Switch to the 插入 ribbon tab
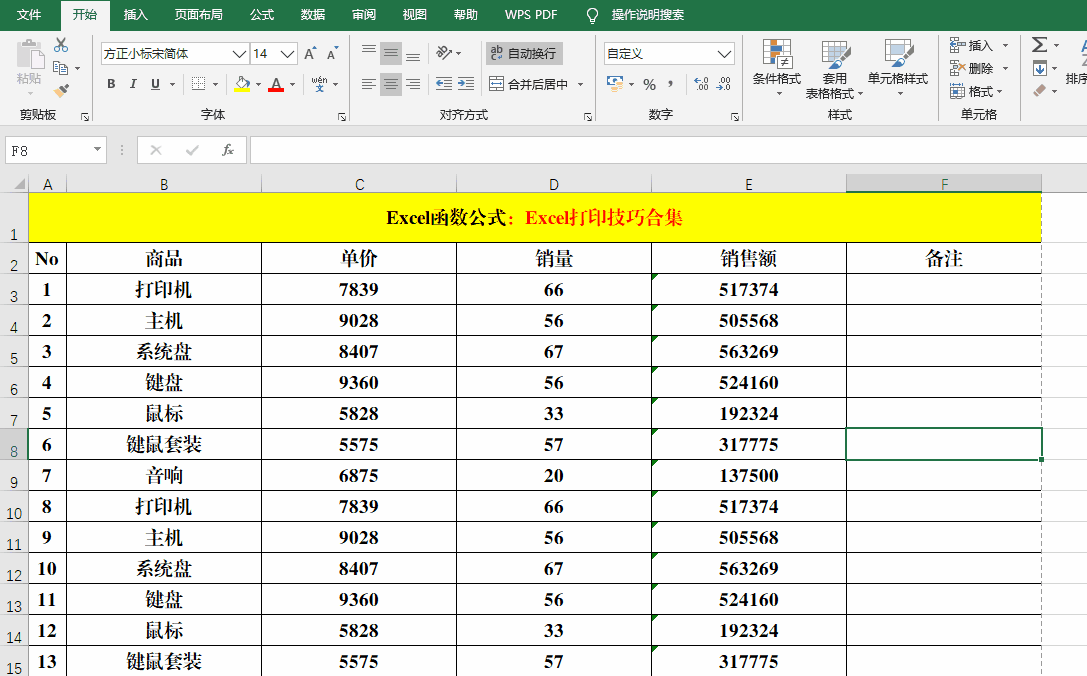This screenshot has width=1087, height=676. pos(135,15)
